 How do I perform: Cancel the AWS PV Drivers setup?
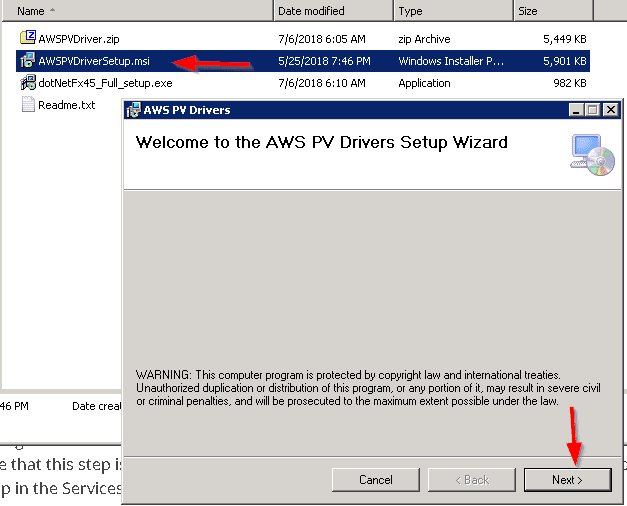point(375,480)
